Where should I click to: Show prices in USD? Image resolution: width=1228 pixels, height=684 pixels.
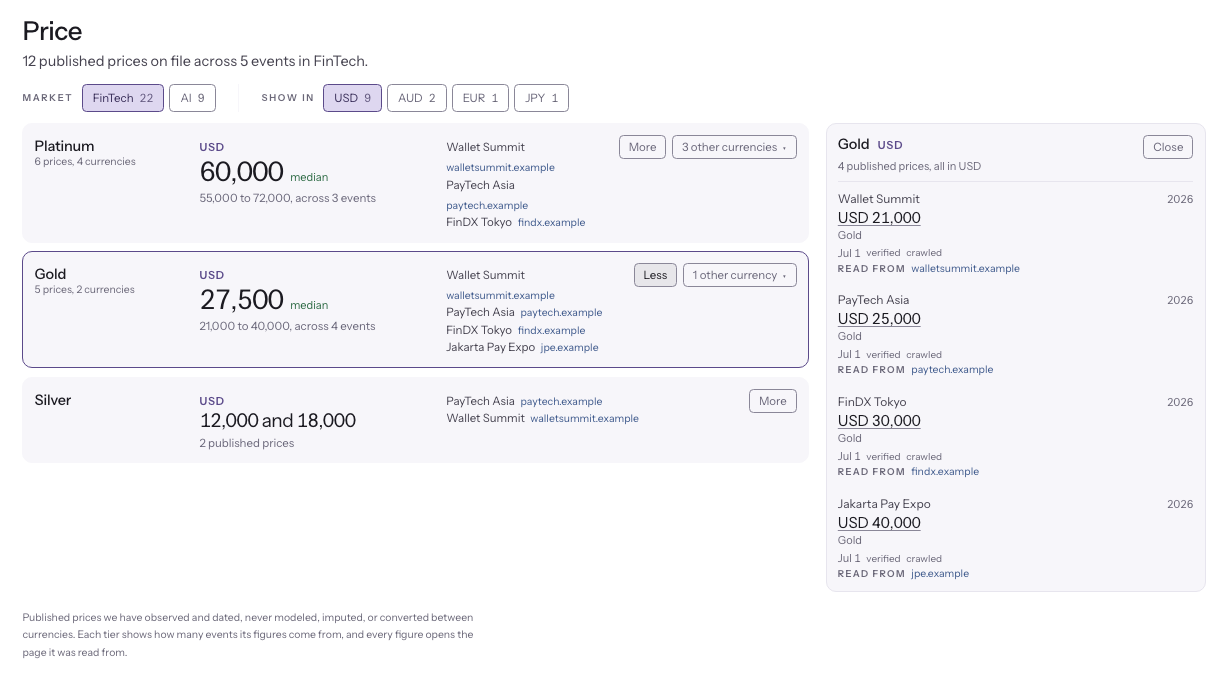coord(352,98)
